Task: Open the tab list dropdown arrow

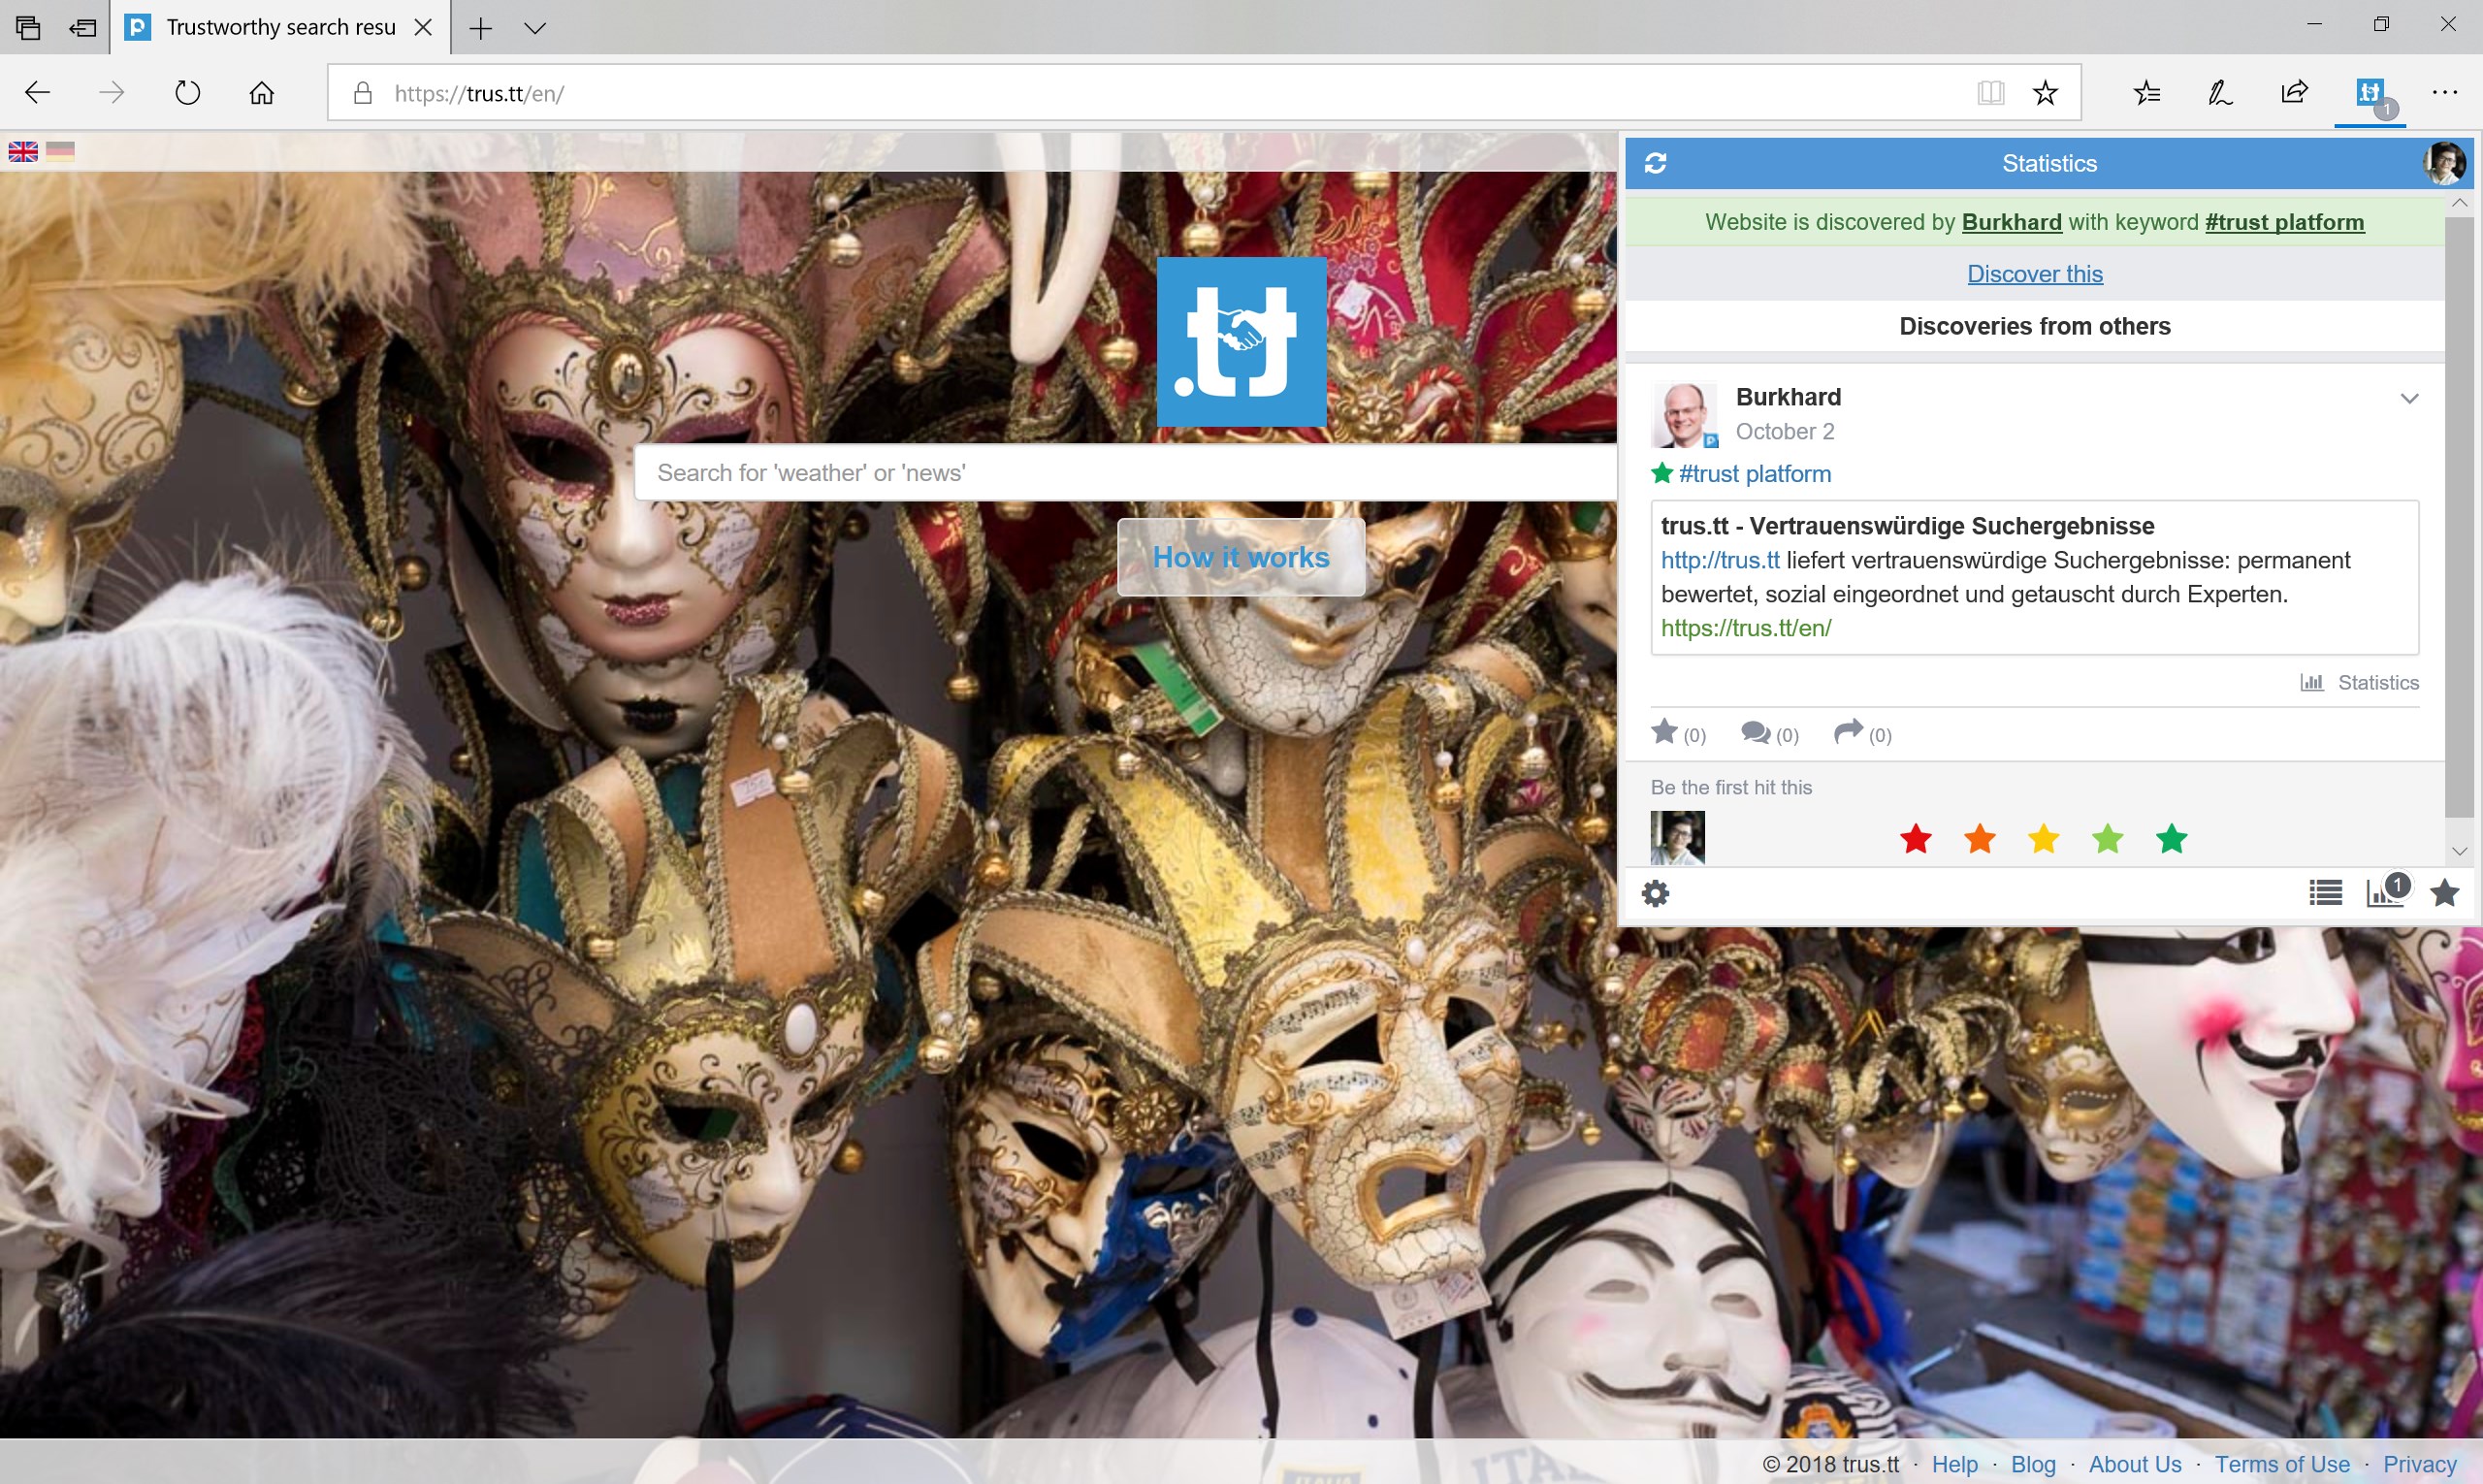Action: coord(535,28)
